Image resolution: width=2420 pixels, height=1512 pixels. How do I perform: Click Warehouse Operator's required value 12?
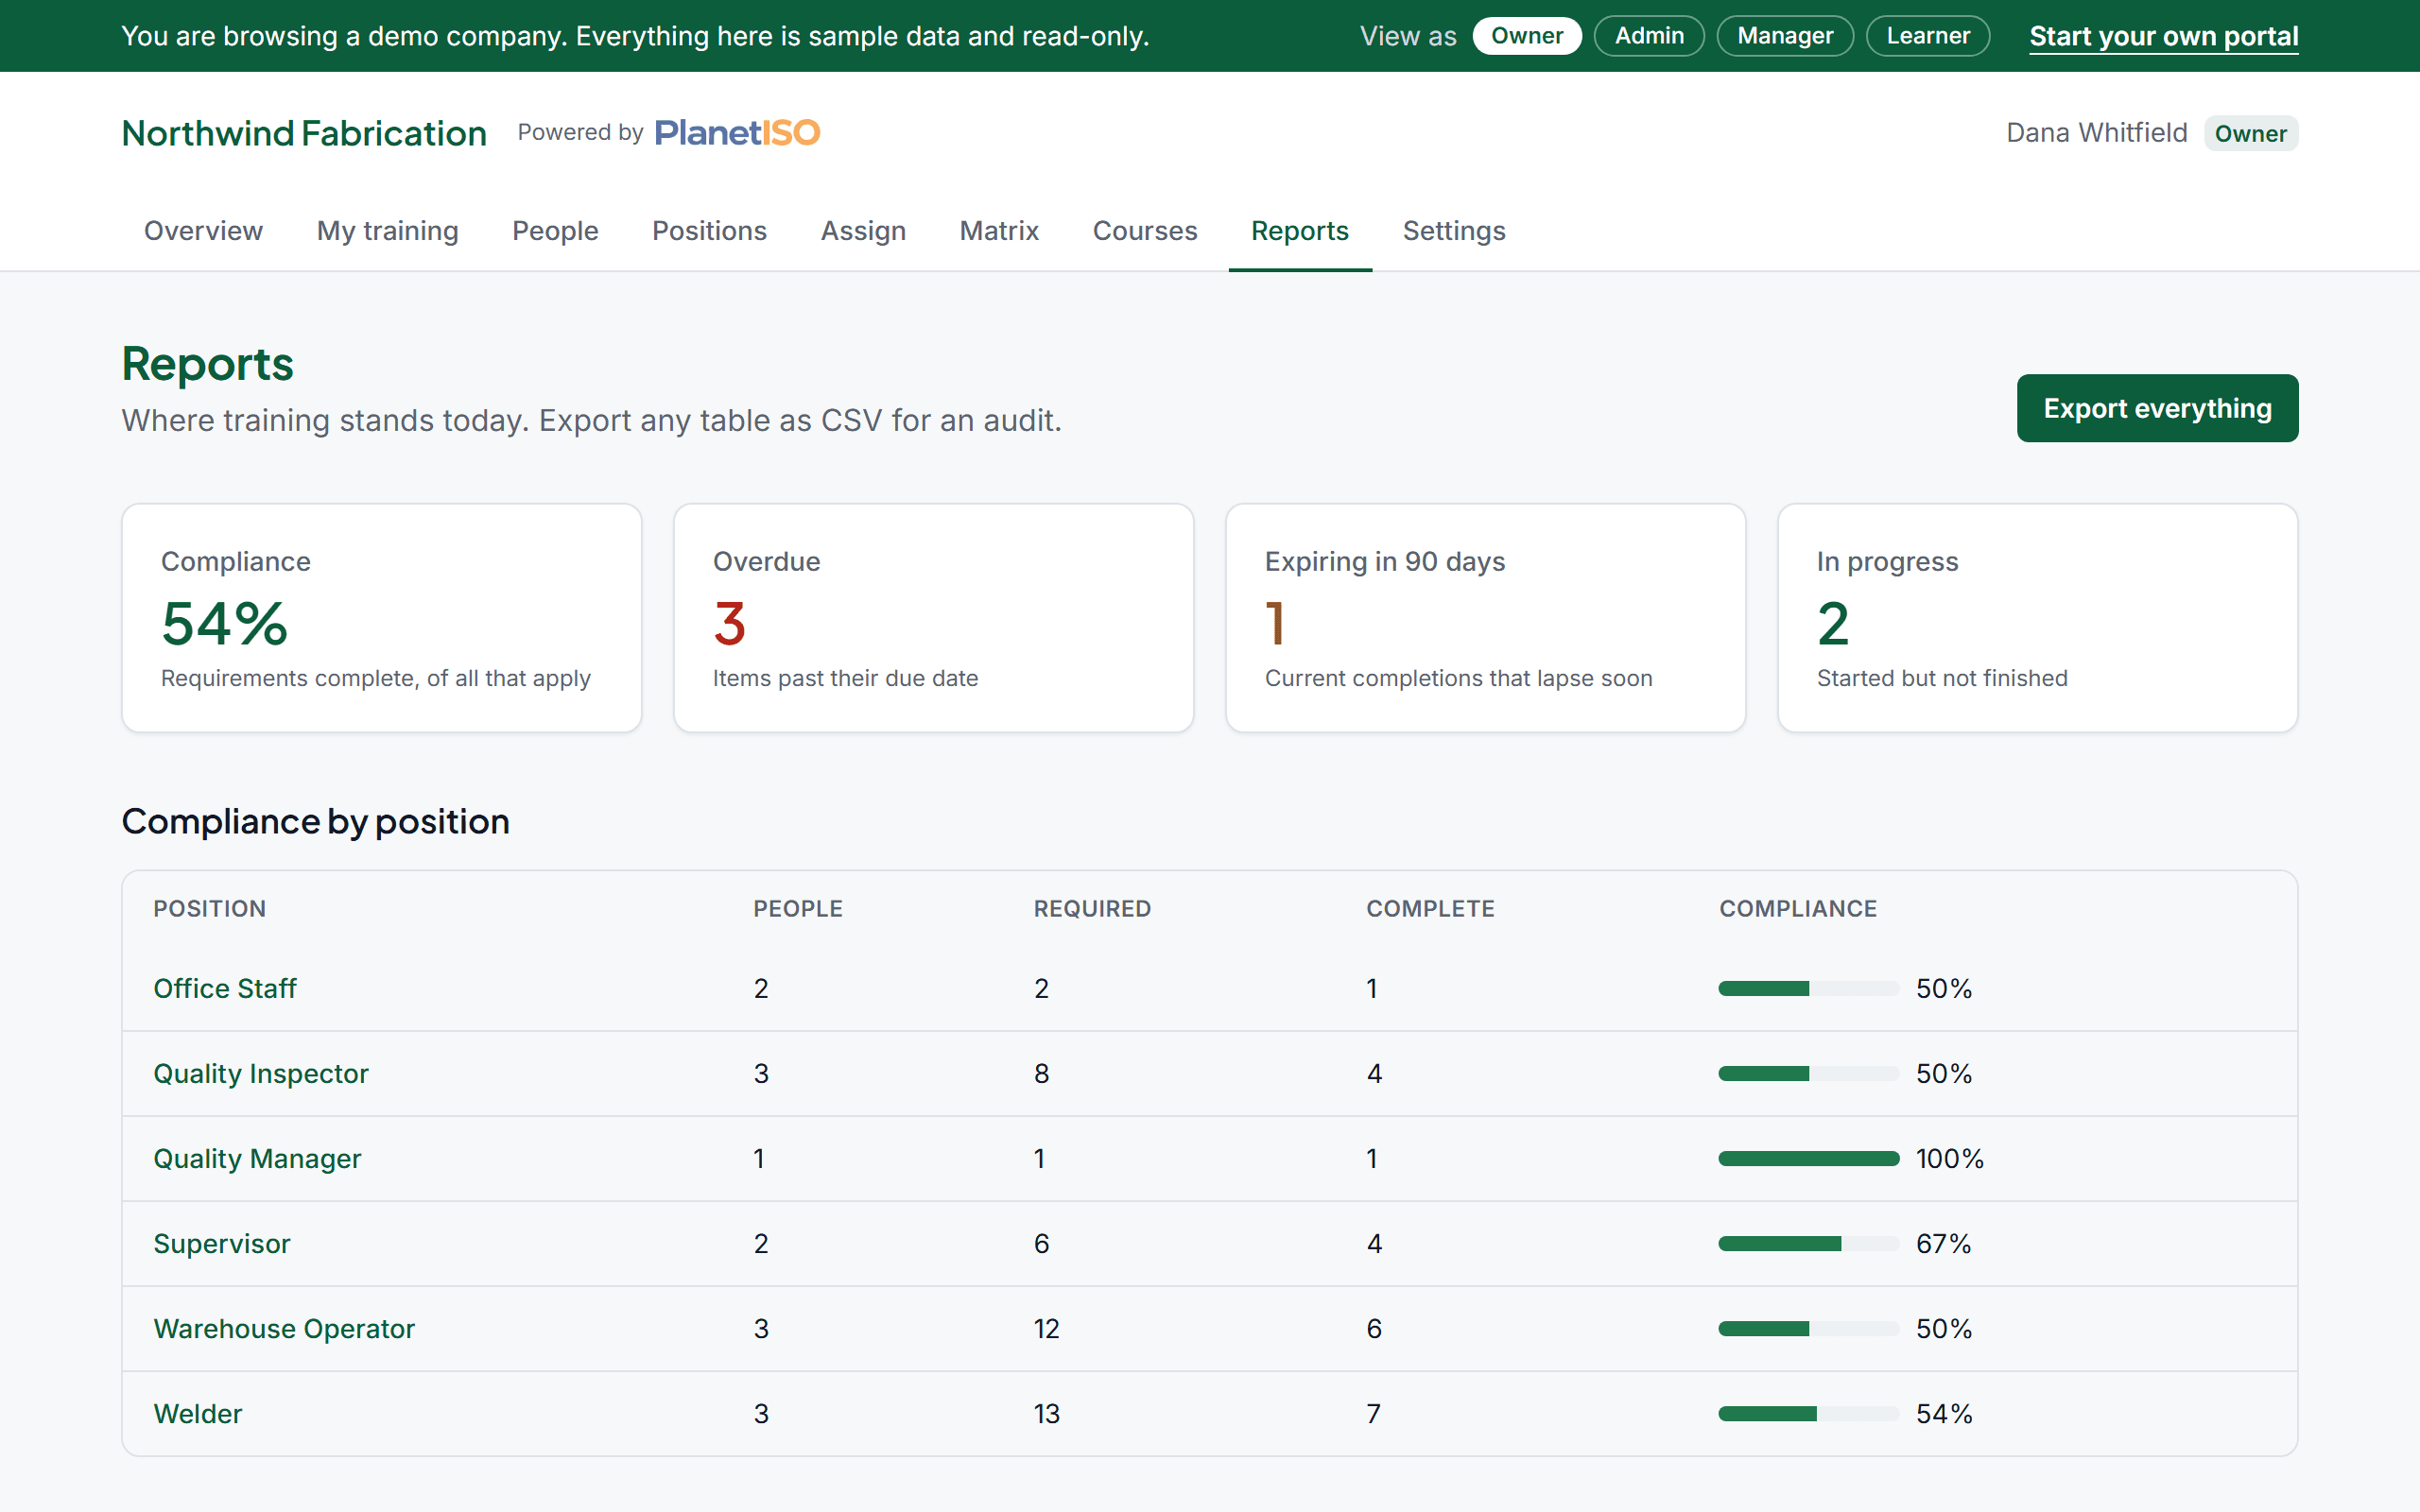1046,1328
